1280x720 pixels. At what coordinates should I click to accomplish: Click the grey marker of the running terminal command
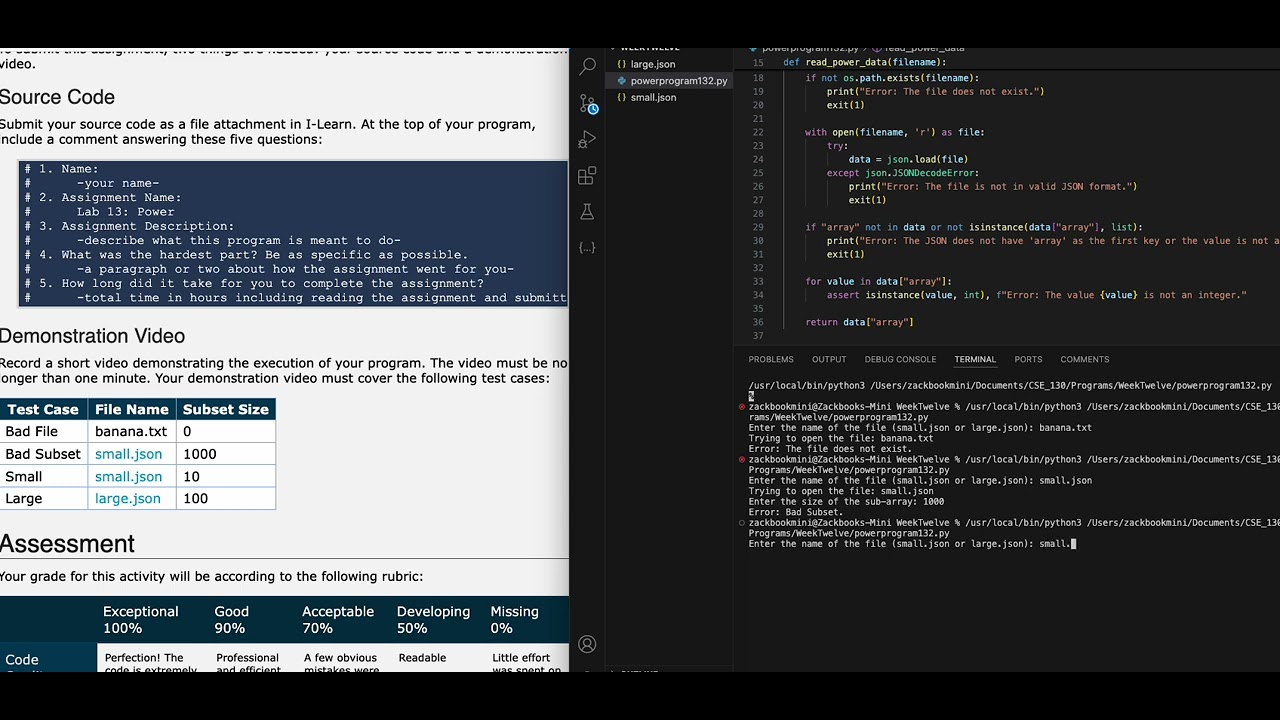[742, 523]
